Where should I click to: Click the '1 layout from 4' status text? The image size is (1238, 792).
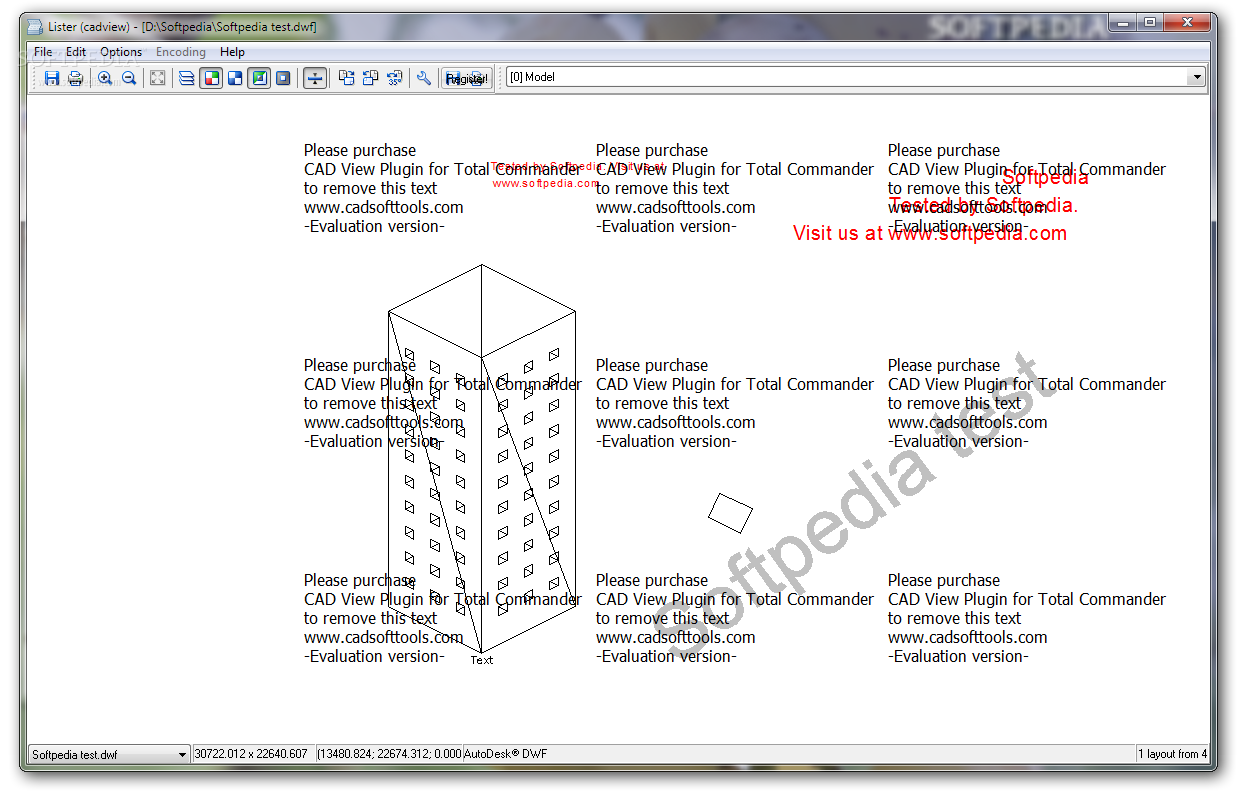pyautogui.click(x=1172, y=754)
